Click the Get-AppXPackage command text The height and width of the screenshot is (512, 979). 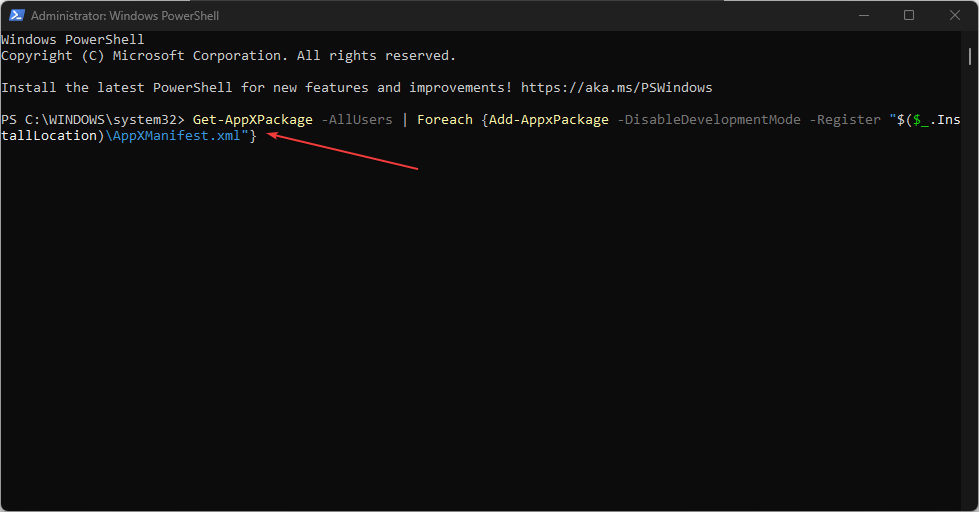pos(252,120)
